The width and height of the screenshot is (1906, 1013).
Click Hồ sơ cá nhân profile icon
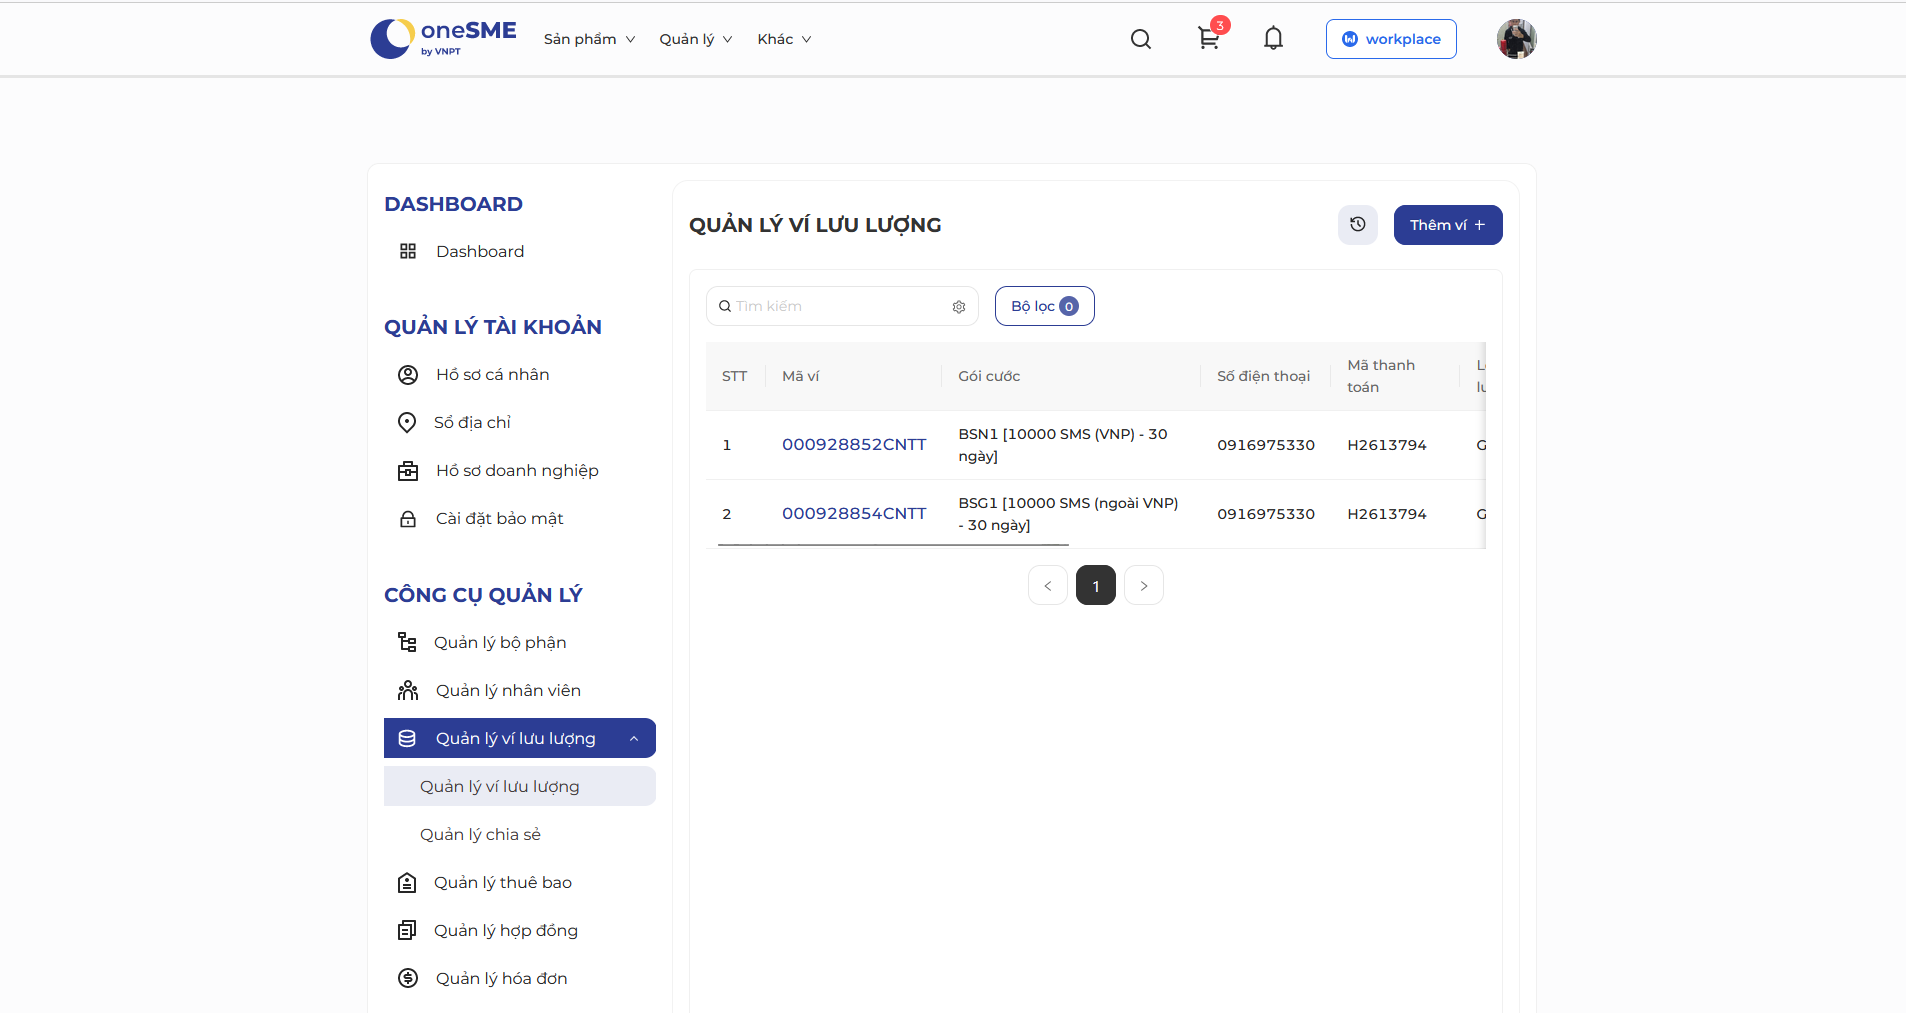[408, 375]
